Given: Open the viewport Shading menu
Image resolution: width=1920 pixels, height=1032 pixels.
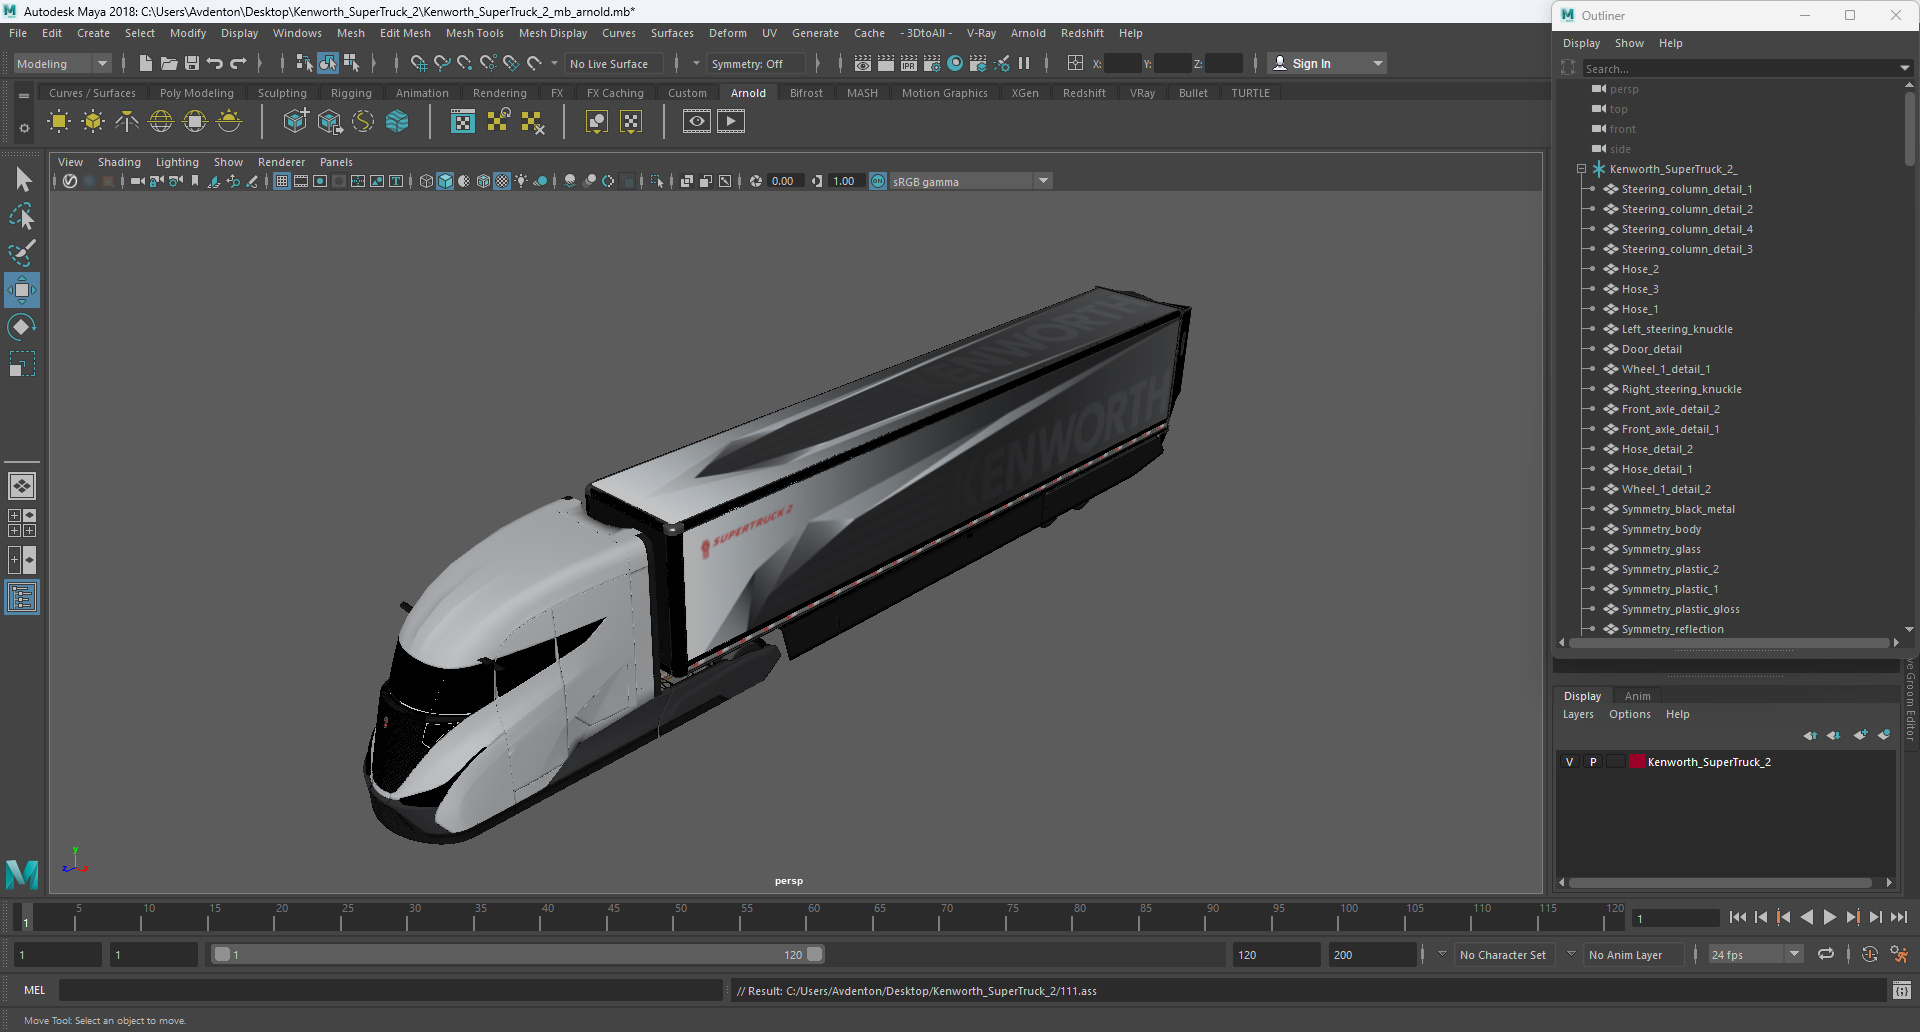Looking at the screenshot, I should (x=119, y=162).
